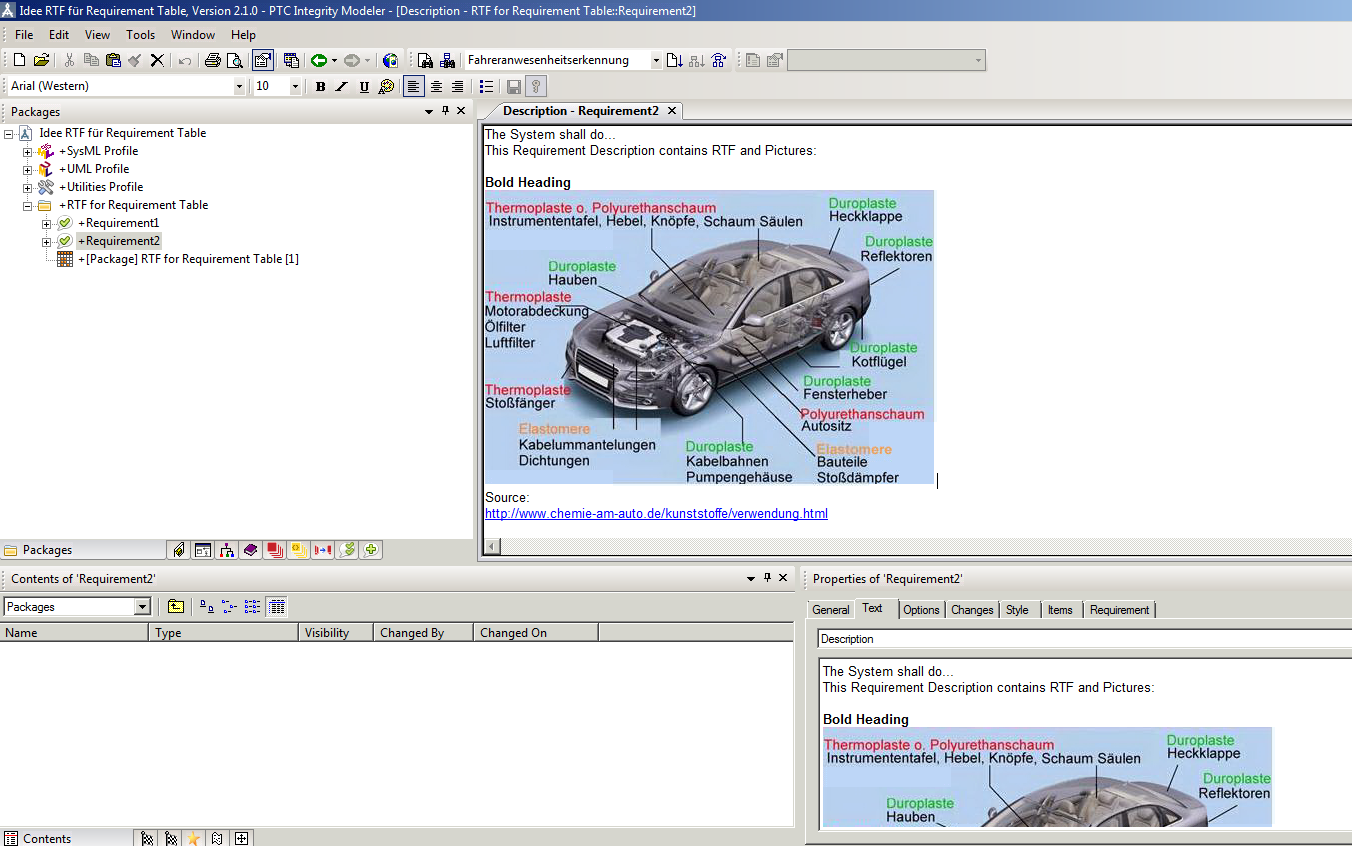
Task: Click the Delete (X) toolbar icon
Action: tap(157, 61)
